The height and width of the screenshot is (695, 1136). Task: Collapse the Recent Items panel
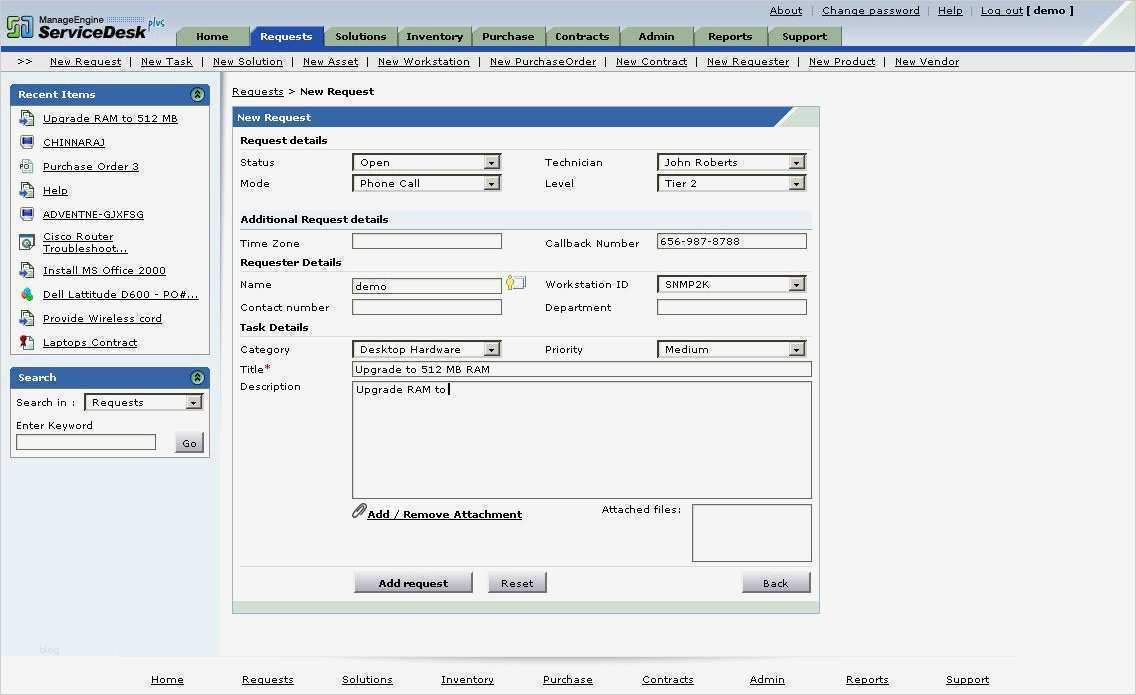197,94
